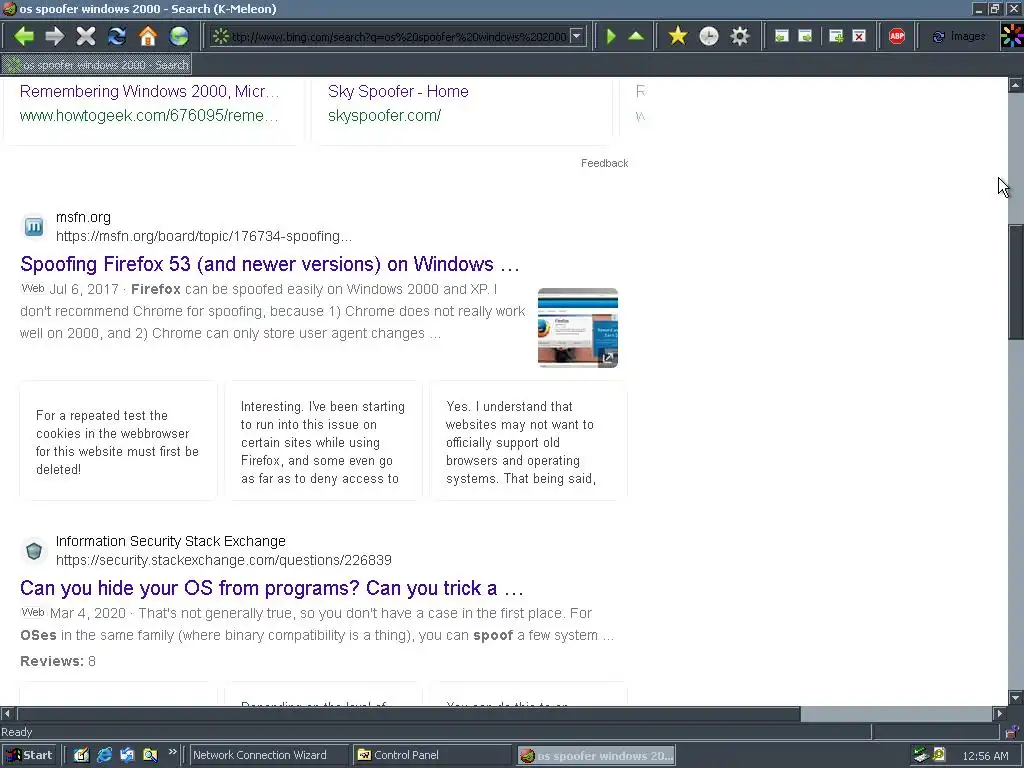Open the Firefox screenshot thumbnail
1024x768 pixels.
point(577,328)
